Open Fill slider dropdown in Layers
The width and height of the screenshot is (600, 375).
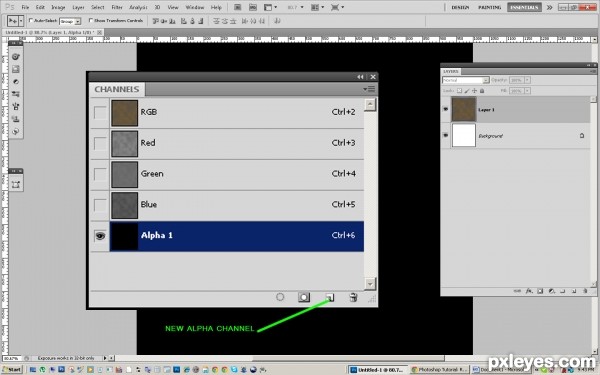[527, 91]
